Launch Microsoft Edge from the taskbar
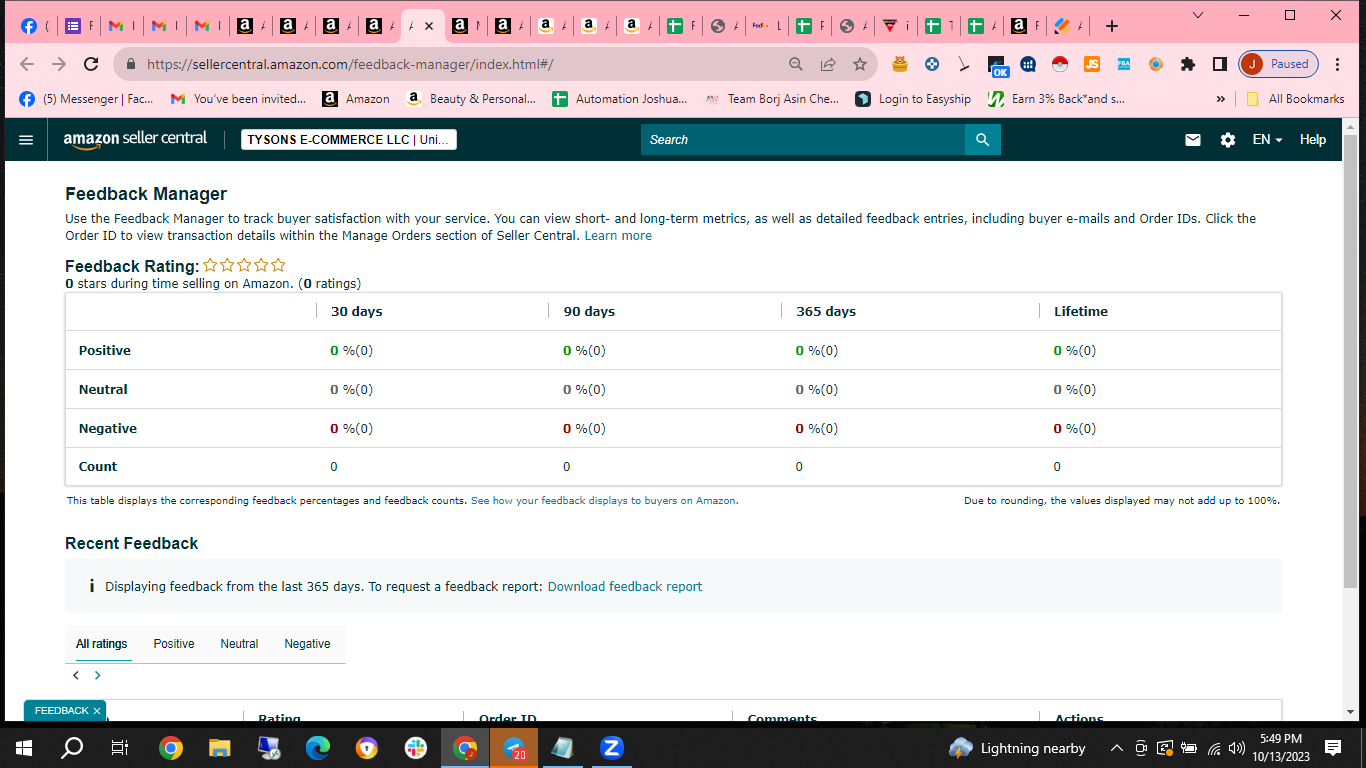 point(317,748)
